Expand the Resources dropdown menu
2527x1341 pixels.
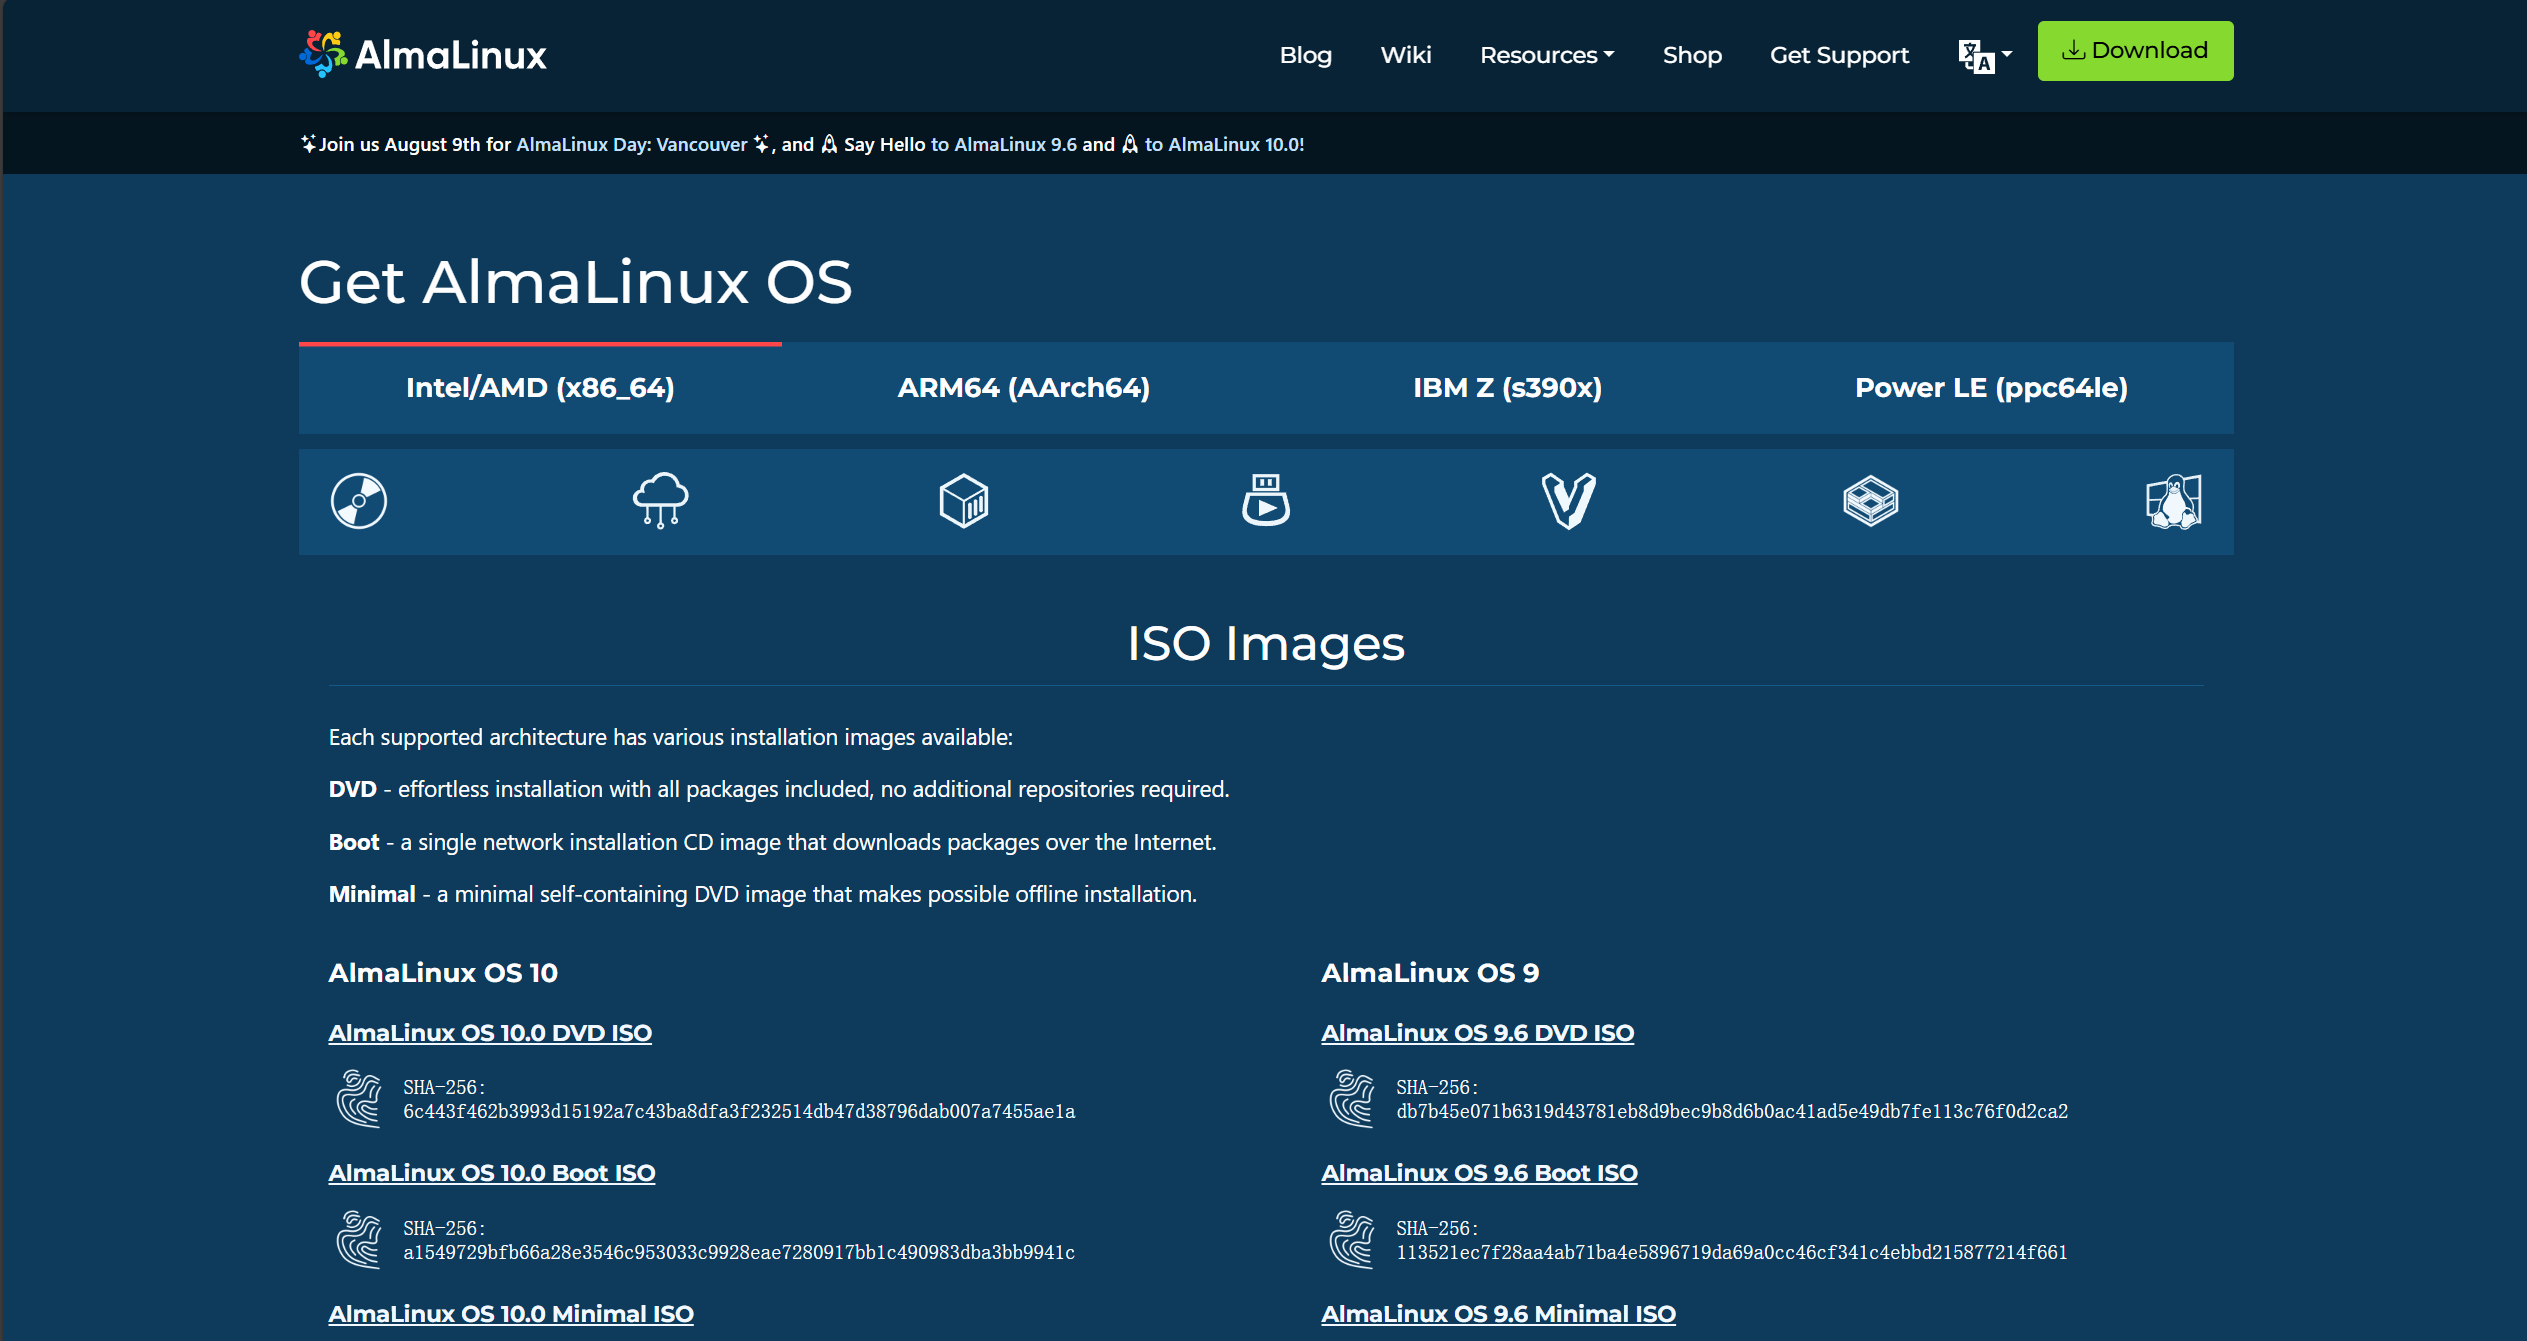click(1547, 55)
